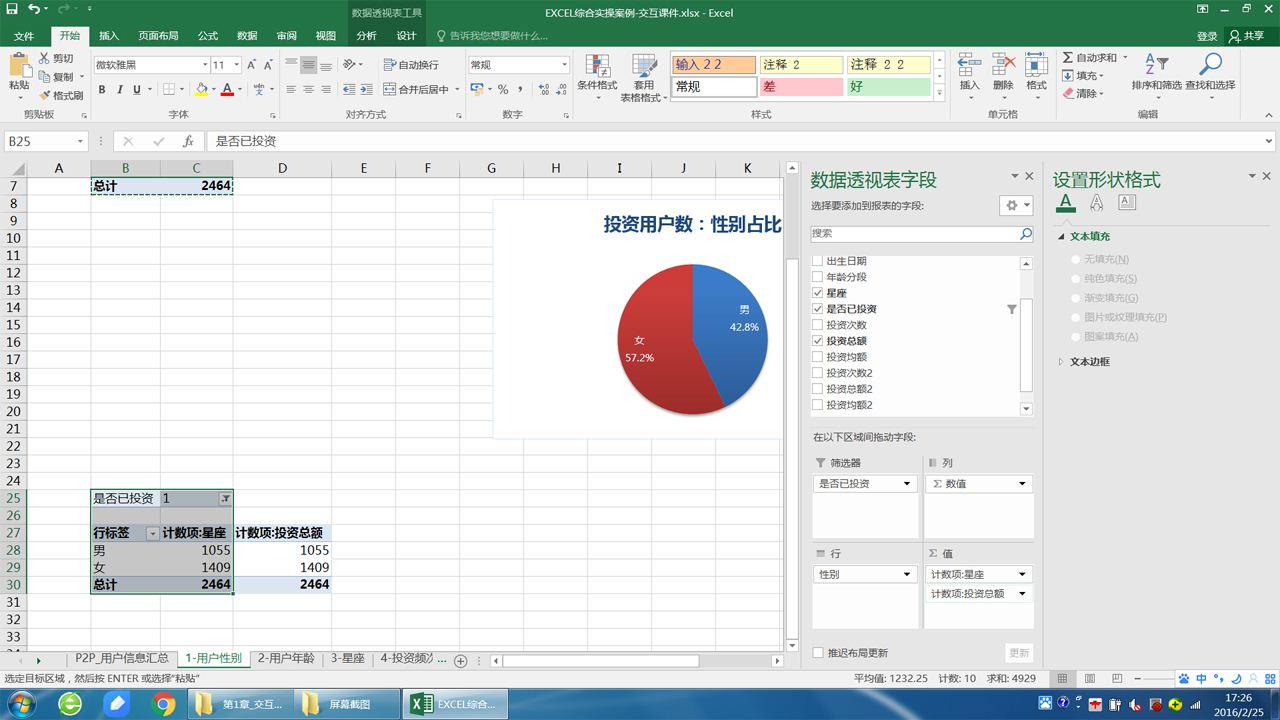Click AutoSum (自动求和) sigma icon
Screen dimensions: 1280x720
tap(1068, 58)
